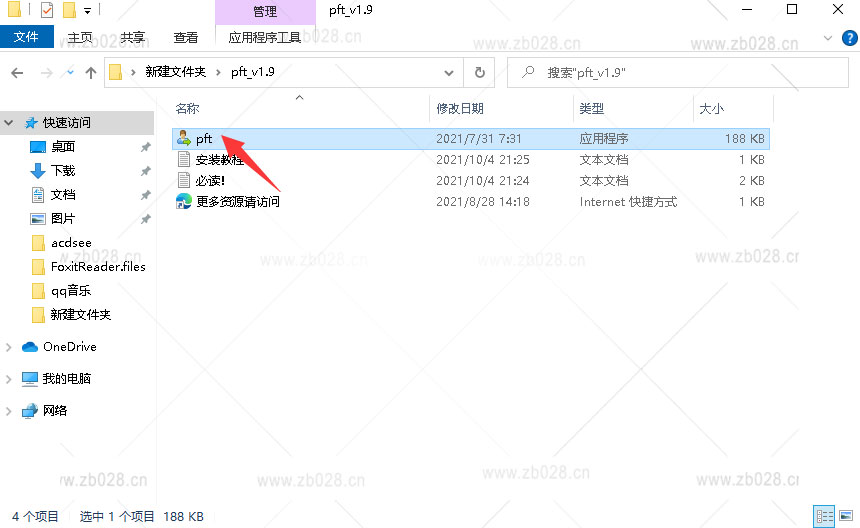860x528 pixels.
Task: Click the 快速访问 star icon
Action: tap(31, 123)
